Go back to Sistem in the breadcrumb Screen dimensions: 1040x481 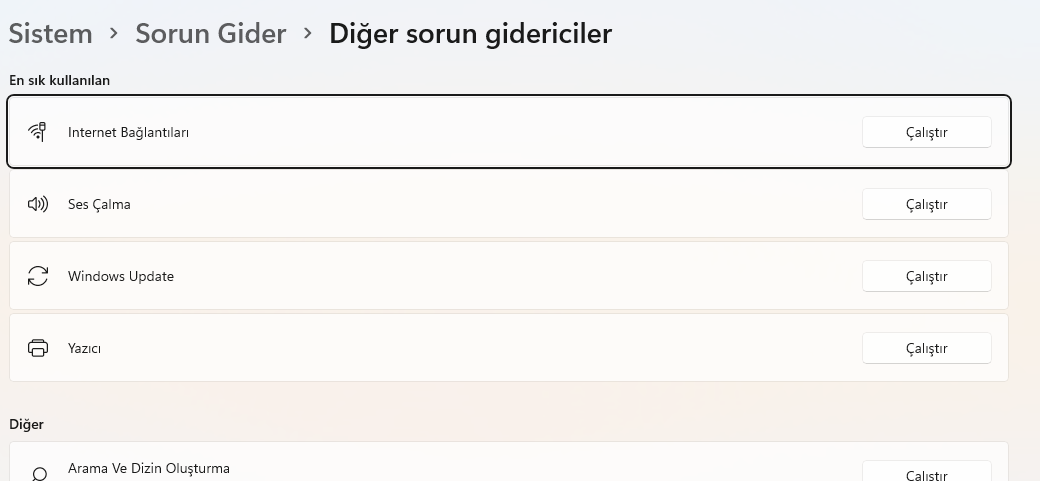50,33
